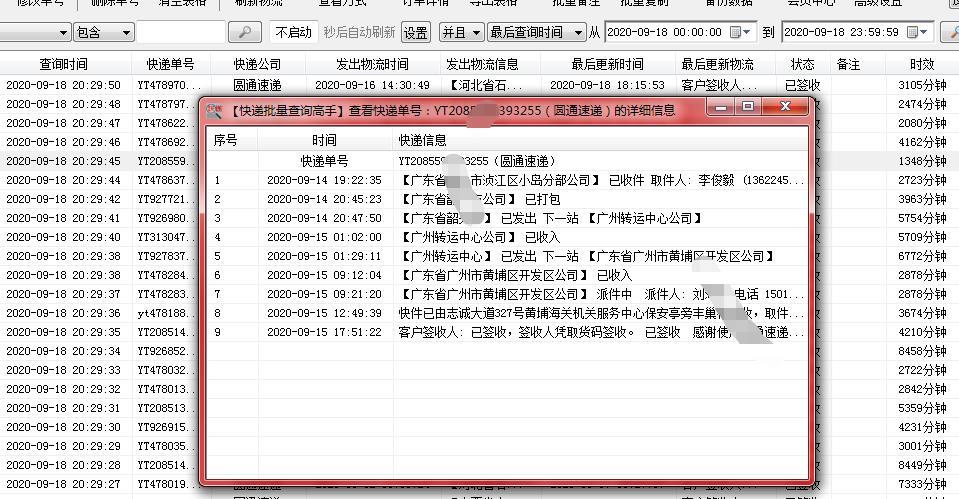Click the 时间 header in the dialog
959x499 pixels.
[324, 140]
